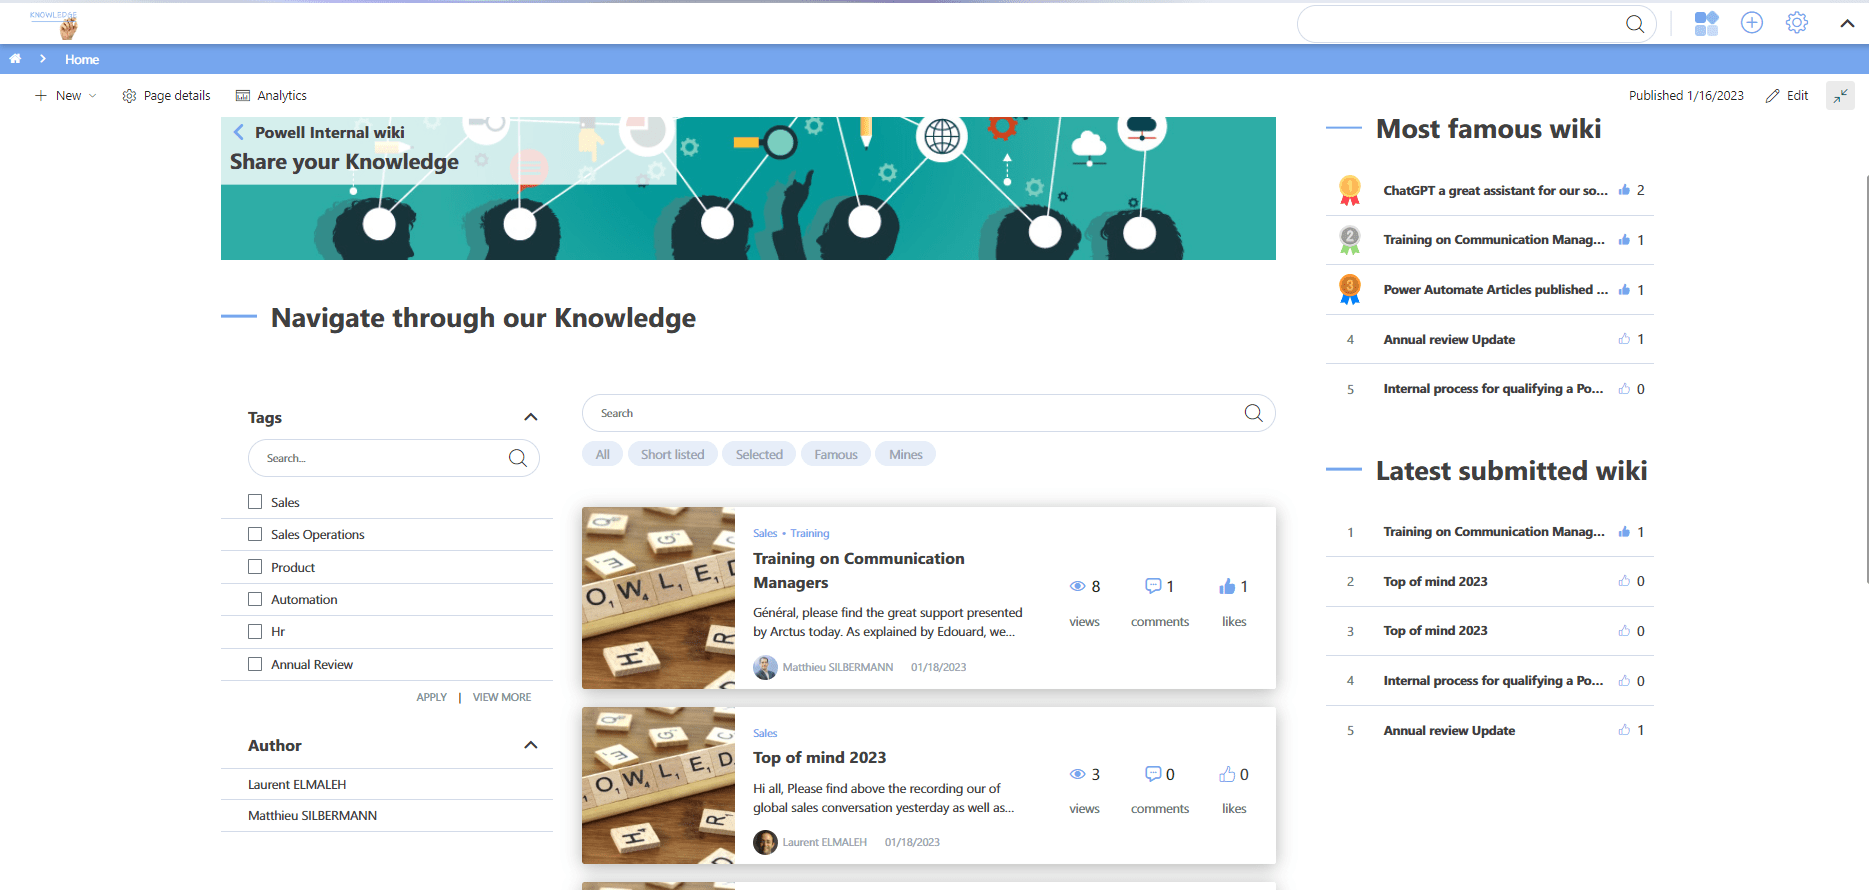The image size is (1869, 890).
Task: Check the Automation tag checkbox
Action: pyautogui.click(x=255, y=599)
